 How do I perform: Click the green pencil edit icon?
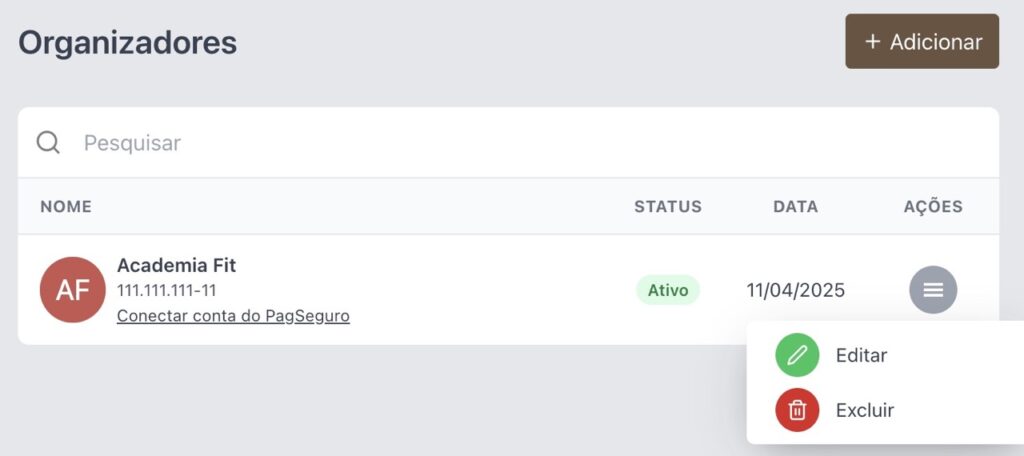[797, 355]
